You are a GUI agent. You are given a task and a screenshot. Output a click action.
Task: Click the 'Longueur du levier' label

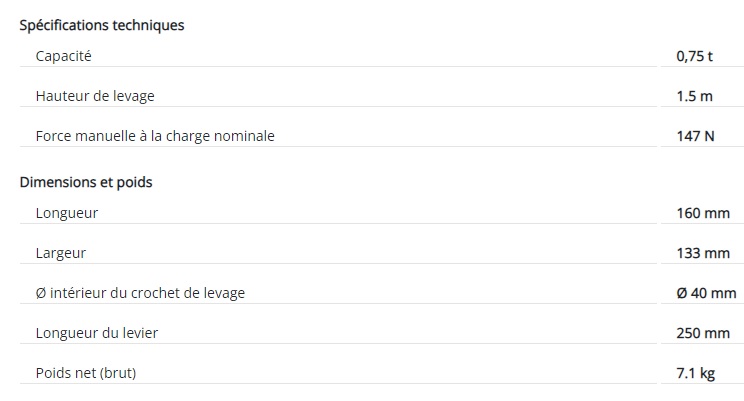tap(97, 333)
